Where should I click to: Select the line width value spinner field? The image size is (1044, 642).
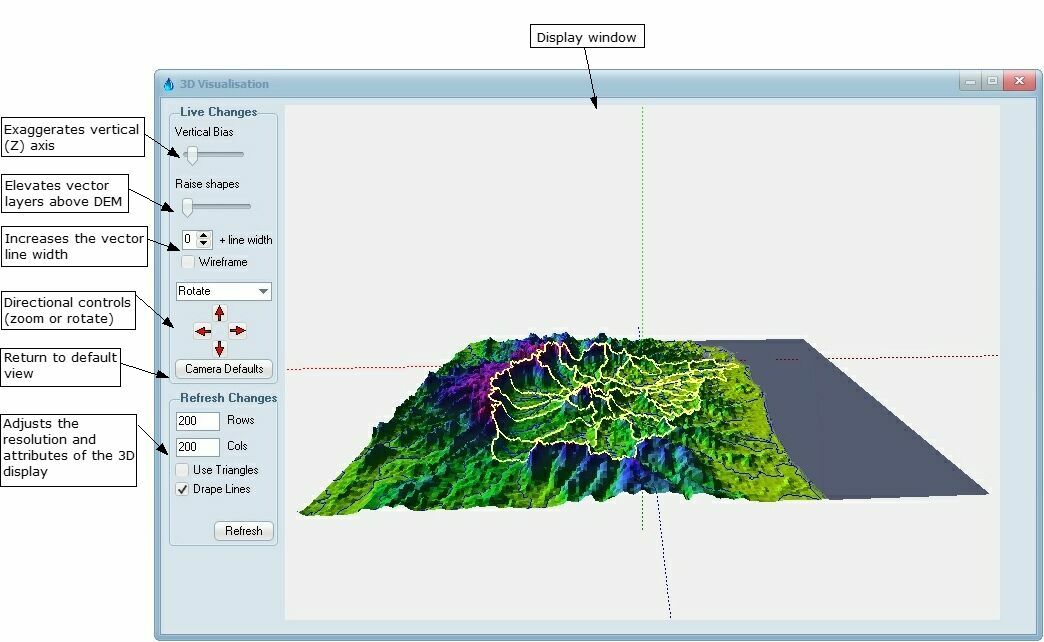pos(188,239)
